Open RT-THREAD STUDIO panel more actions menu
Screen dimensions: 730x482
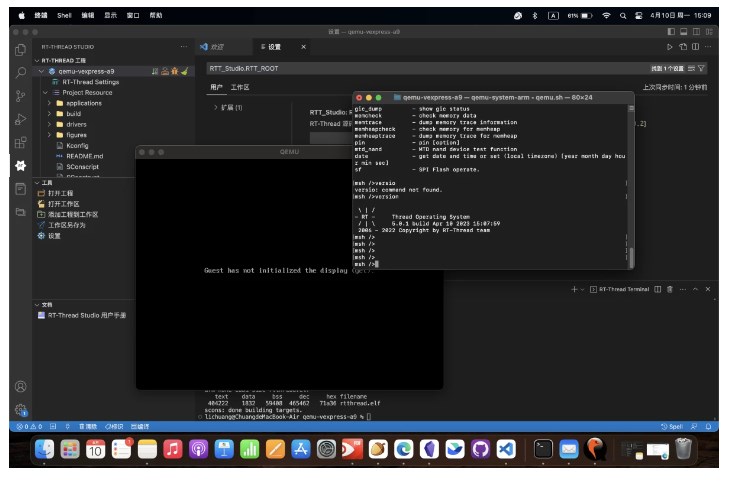click(x=184, y=47)
